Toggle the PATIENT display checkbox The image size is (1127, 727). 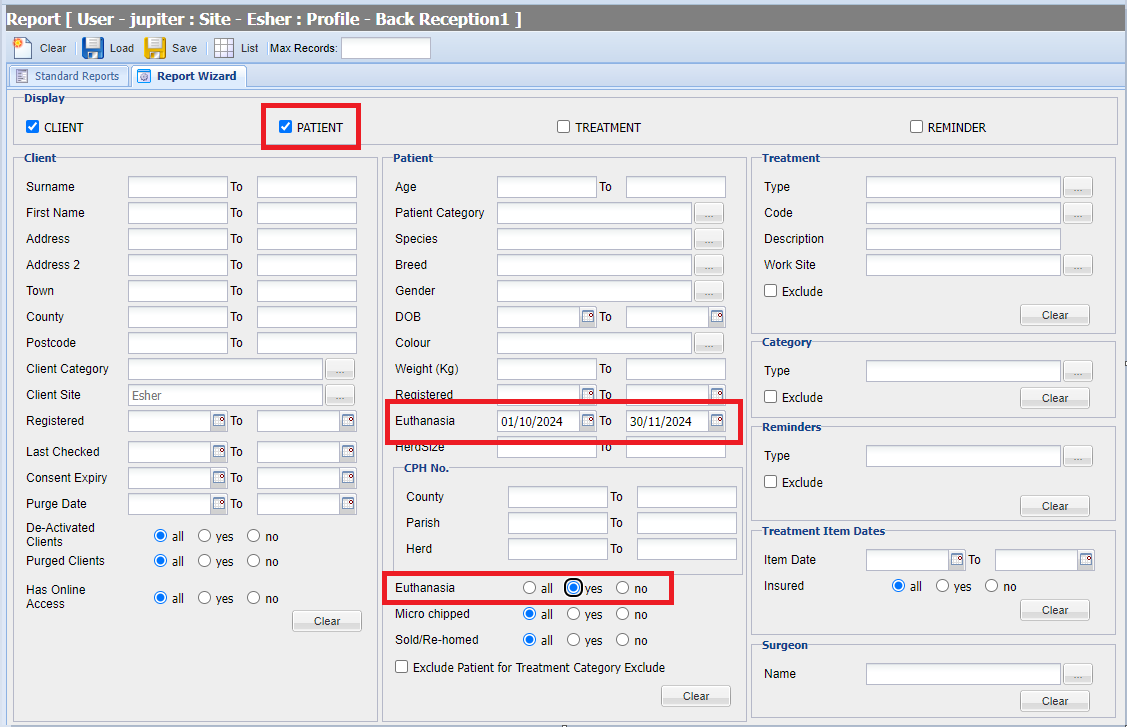coord(285,127)
